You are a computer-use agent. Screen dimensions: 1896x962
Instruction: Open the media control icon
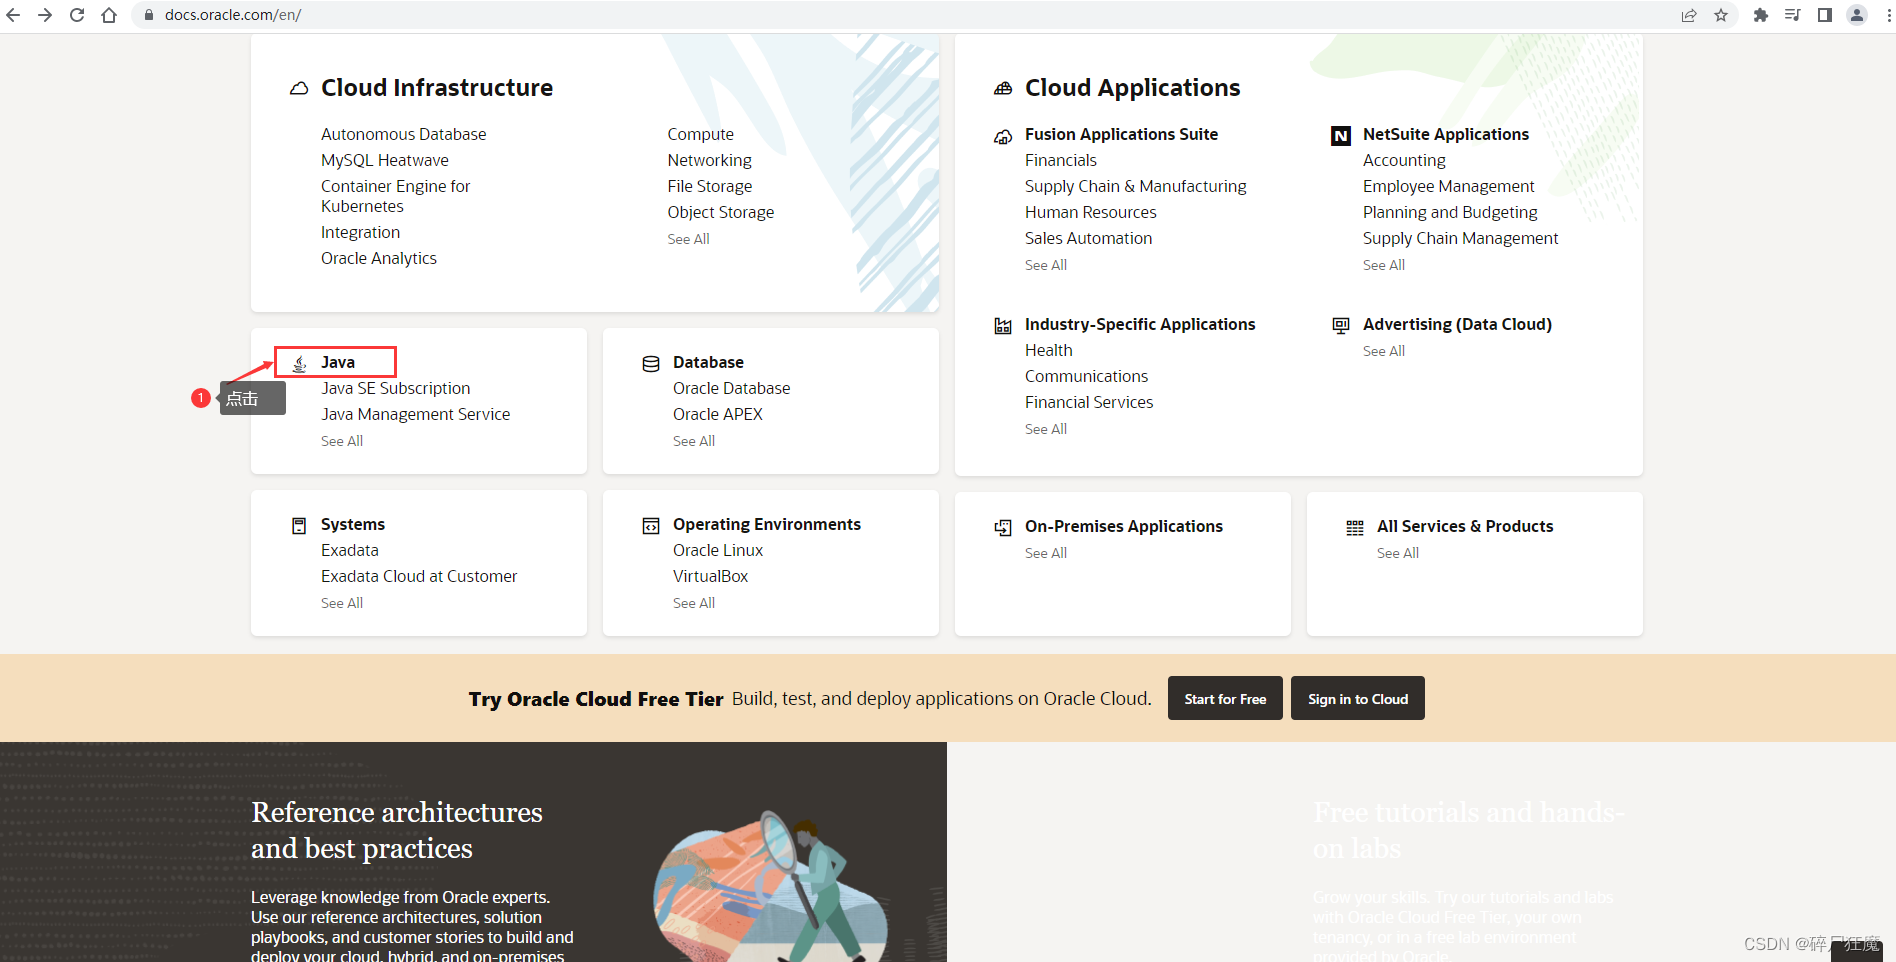pos(1793,15)
